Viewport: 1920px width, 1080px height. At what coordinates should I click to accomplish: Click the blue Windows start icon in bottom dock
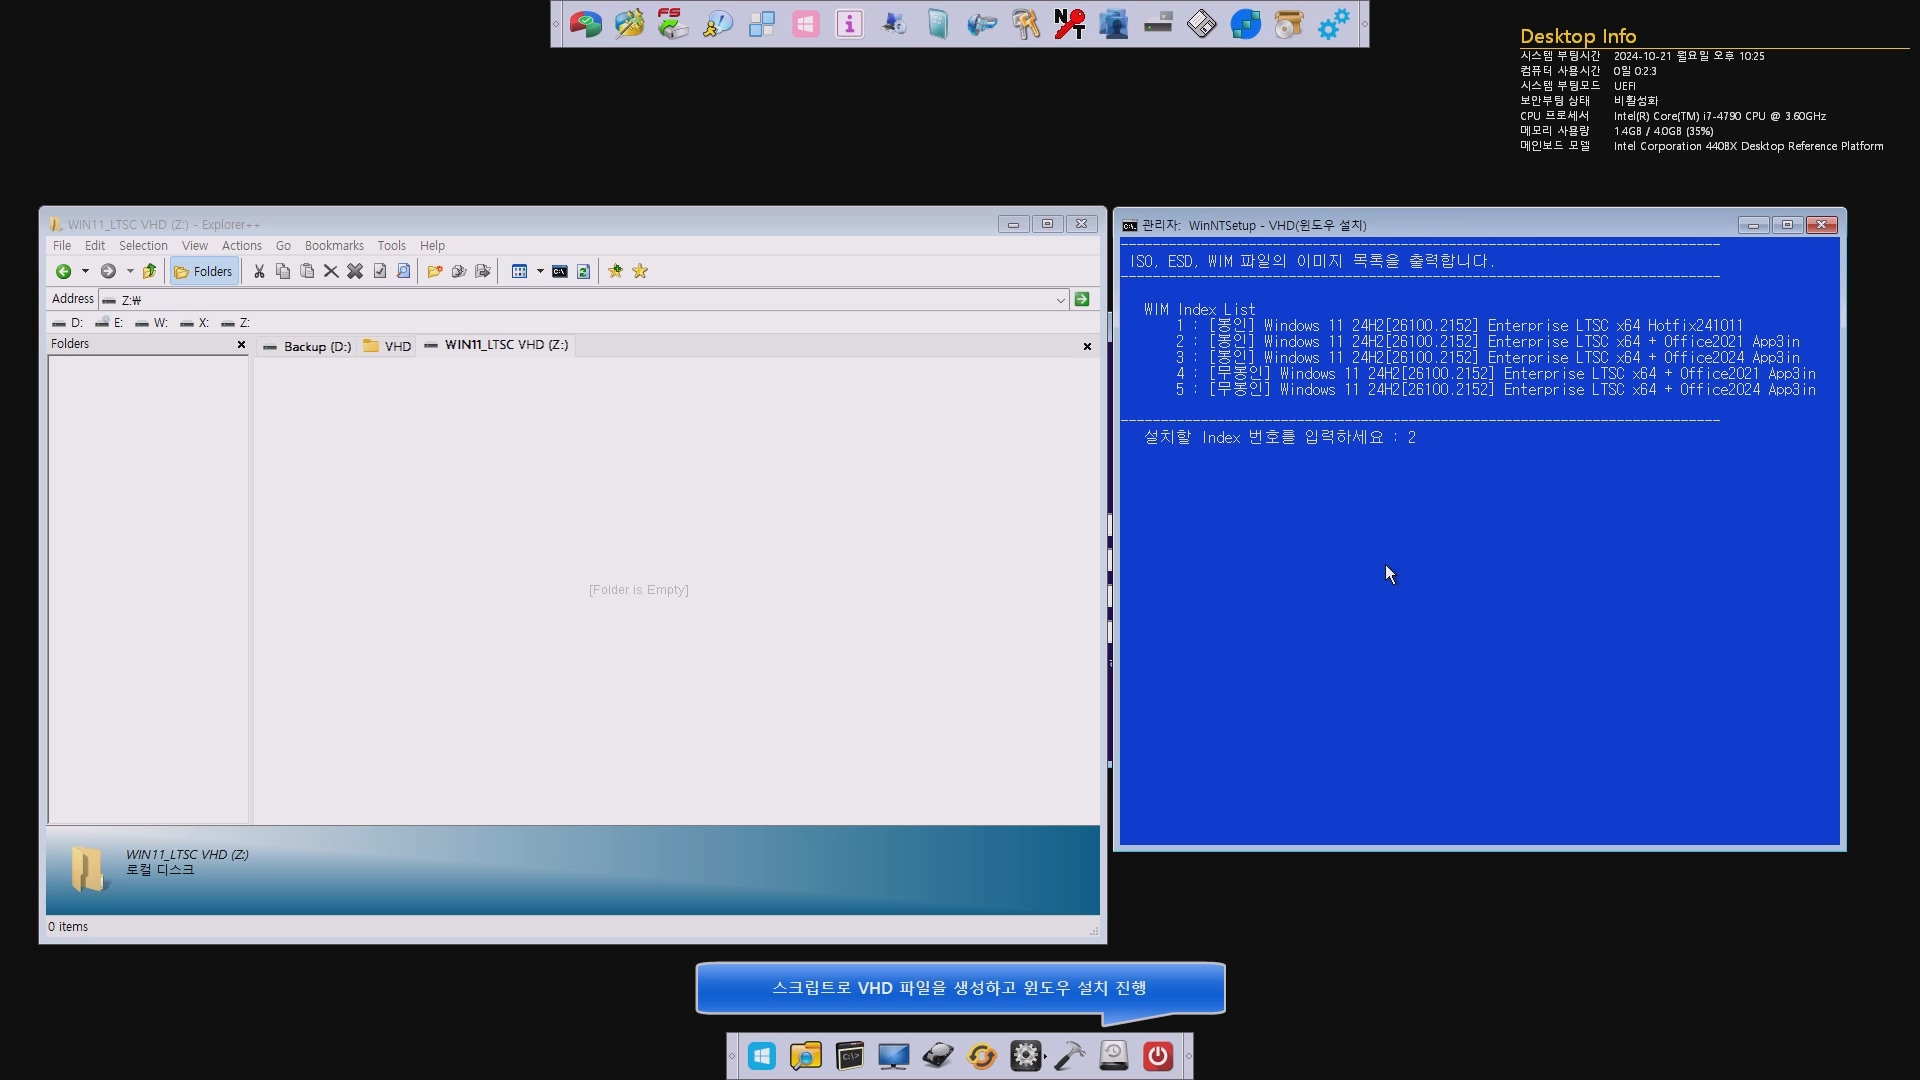pyautogui.click(x=762, y=1056)
